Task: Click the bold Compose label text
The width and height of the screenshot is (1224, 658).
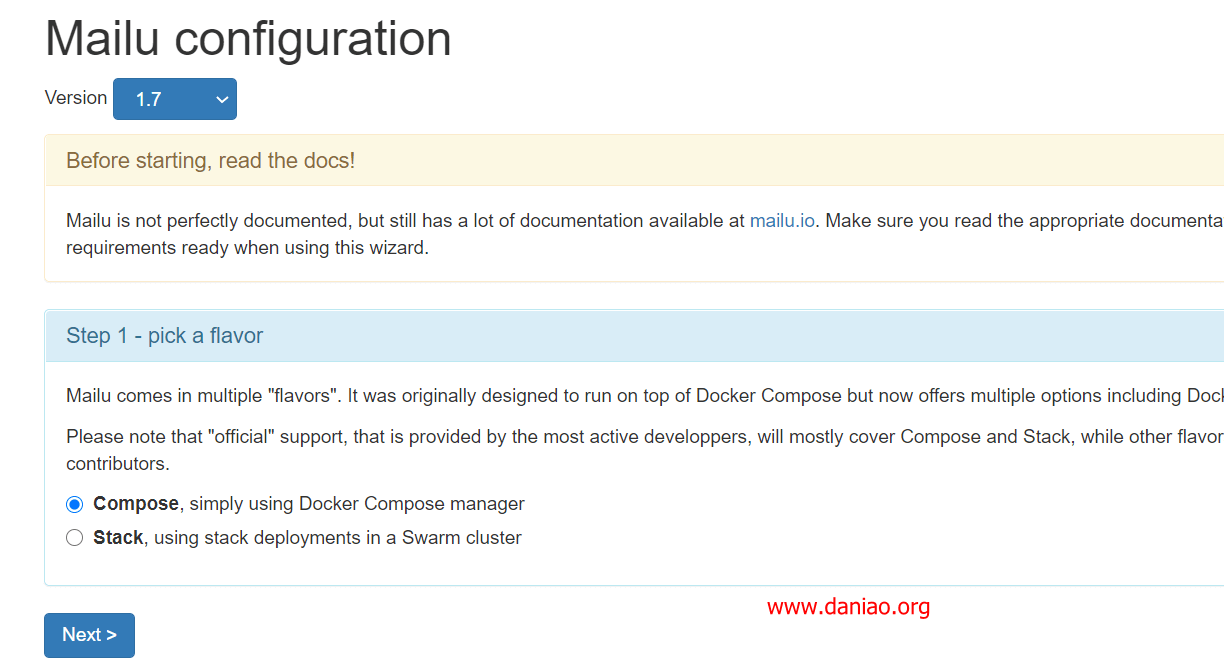Action: coord(136,504)
